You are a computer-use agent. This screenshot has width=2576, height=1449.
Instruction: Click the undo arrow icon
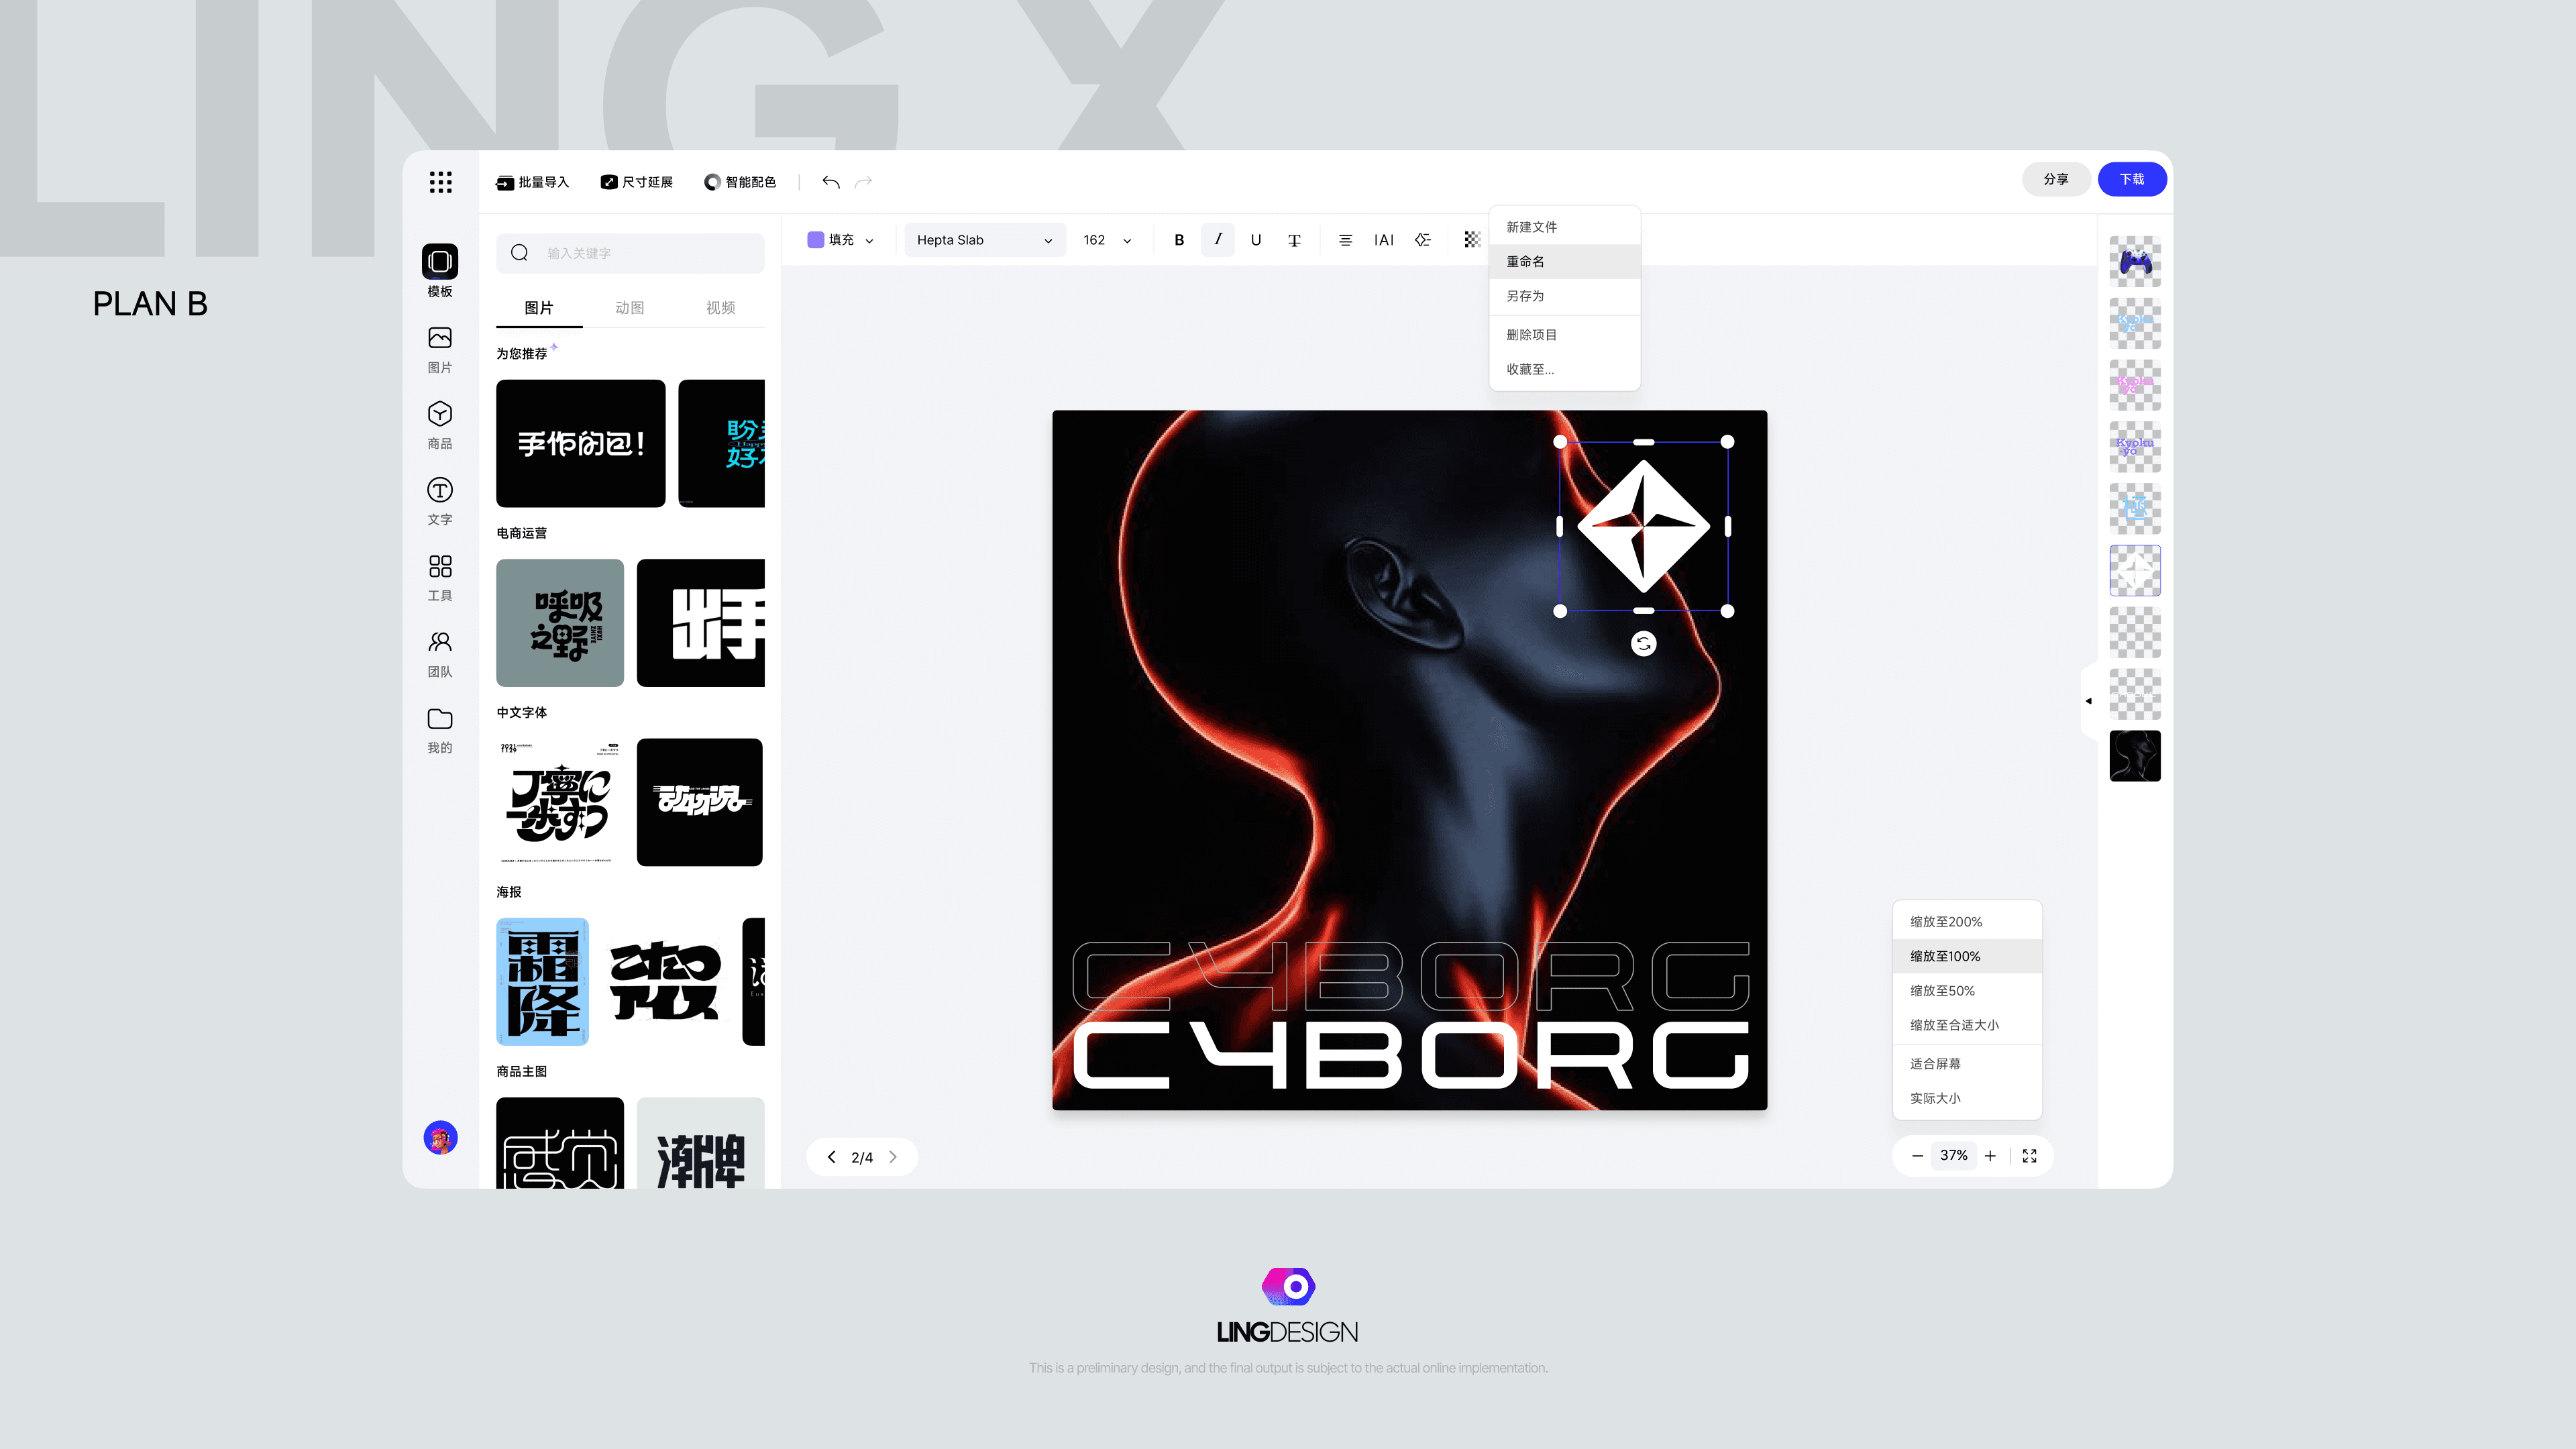pyautogui.click(x=830, y=181)
